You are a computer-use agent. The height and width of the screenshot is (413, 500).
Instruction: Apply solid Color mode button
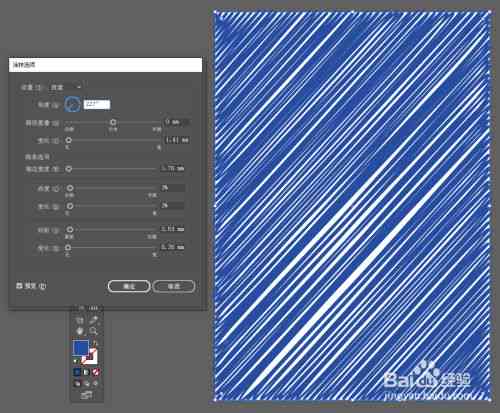tap(77, 372)
